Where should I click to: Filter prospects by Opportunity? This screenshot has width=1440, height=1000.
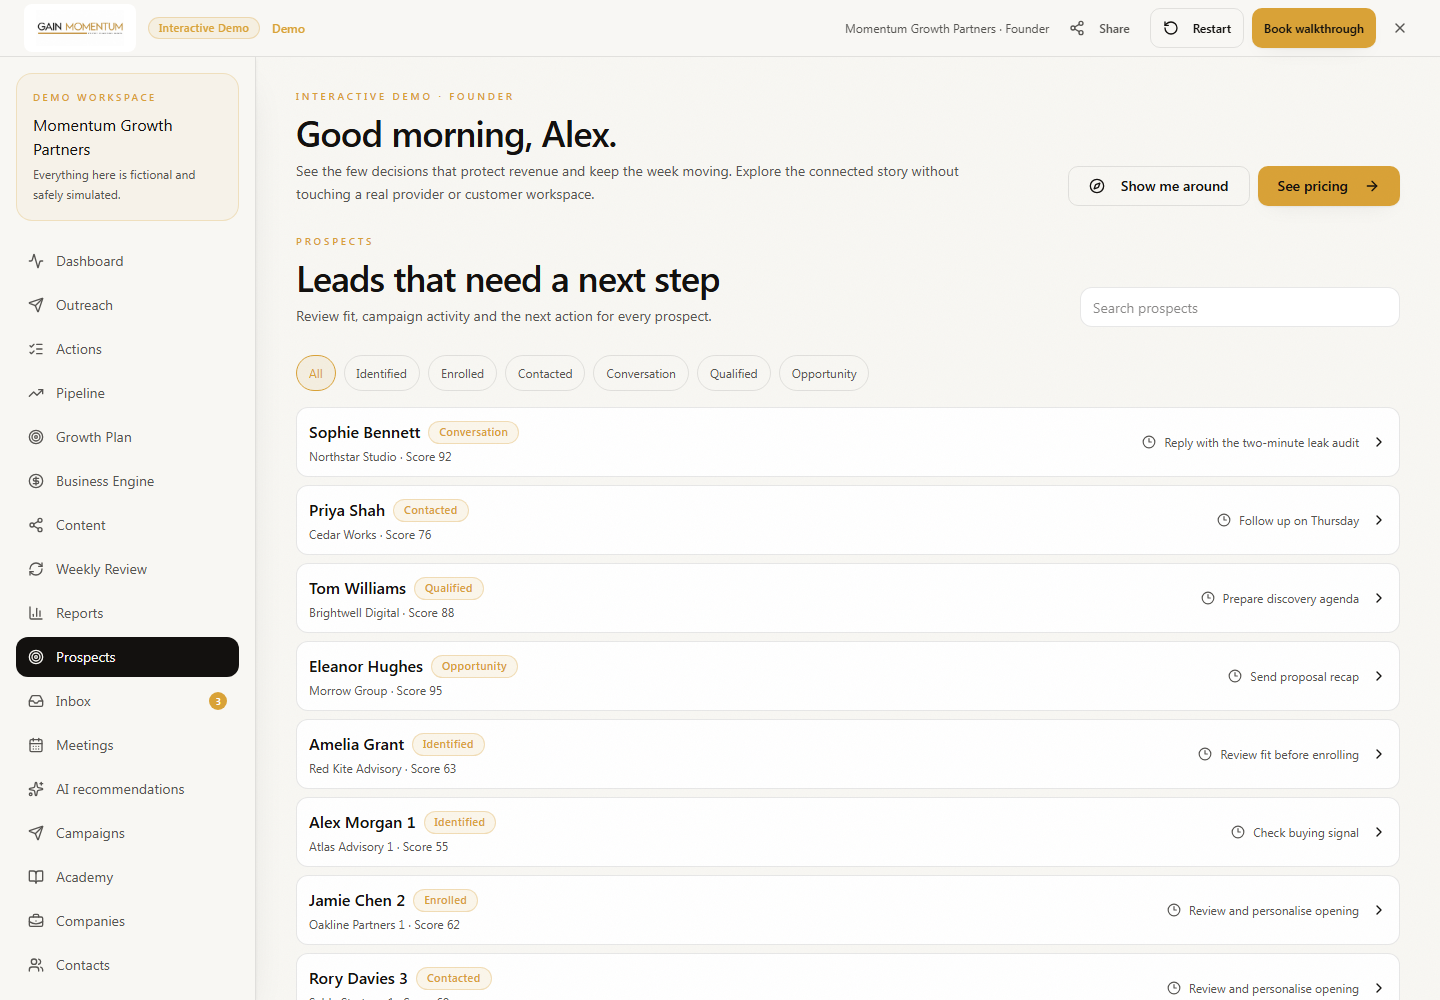824,373
